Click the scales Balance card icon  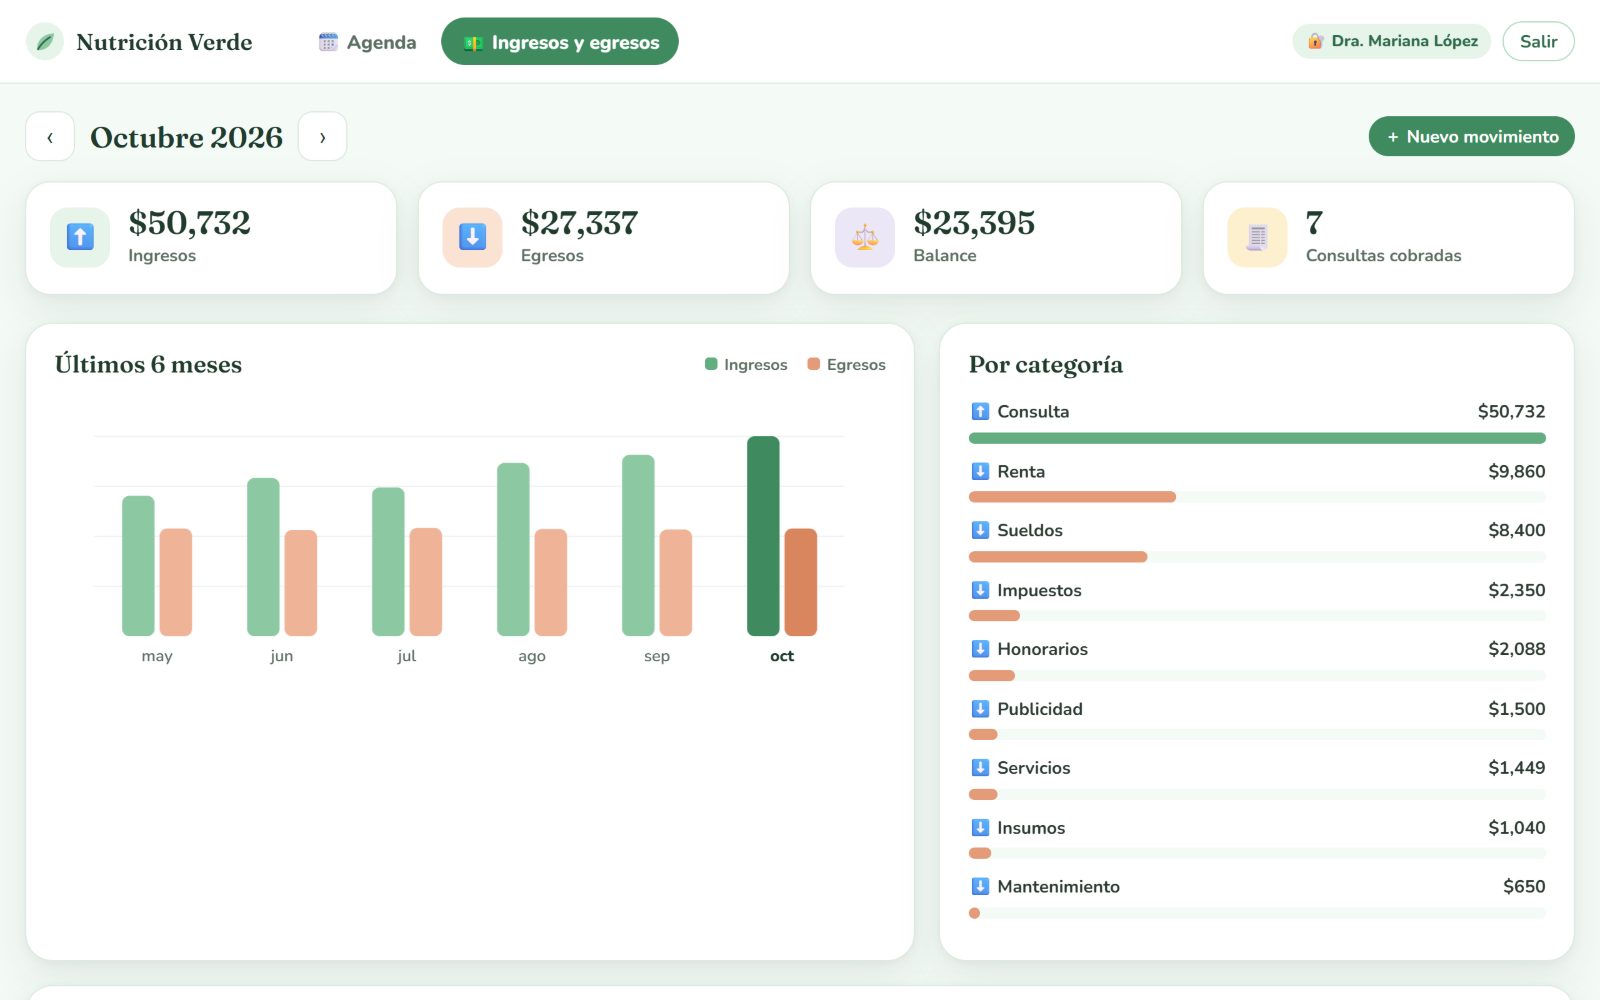tap(865, 237)
